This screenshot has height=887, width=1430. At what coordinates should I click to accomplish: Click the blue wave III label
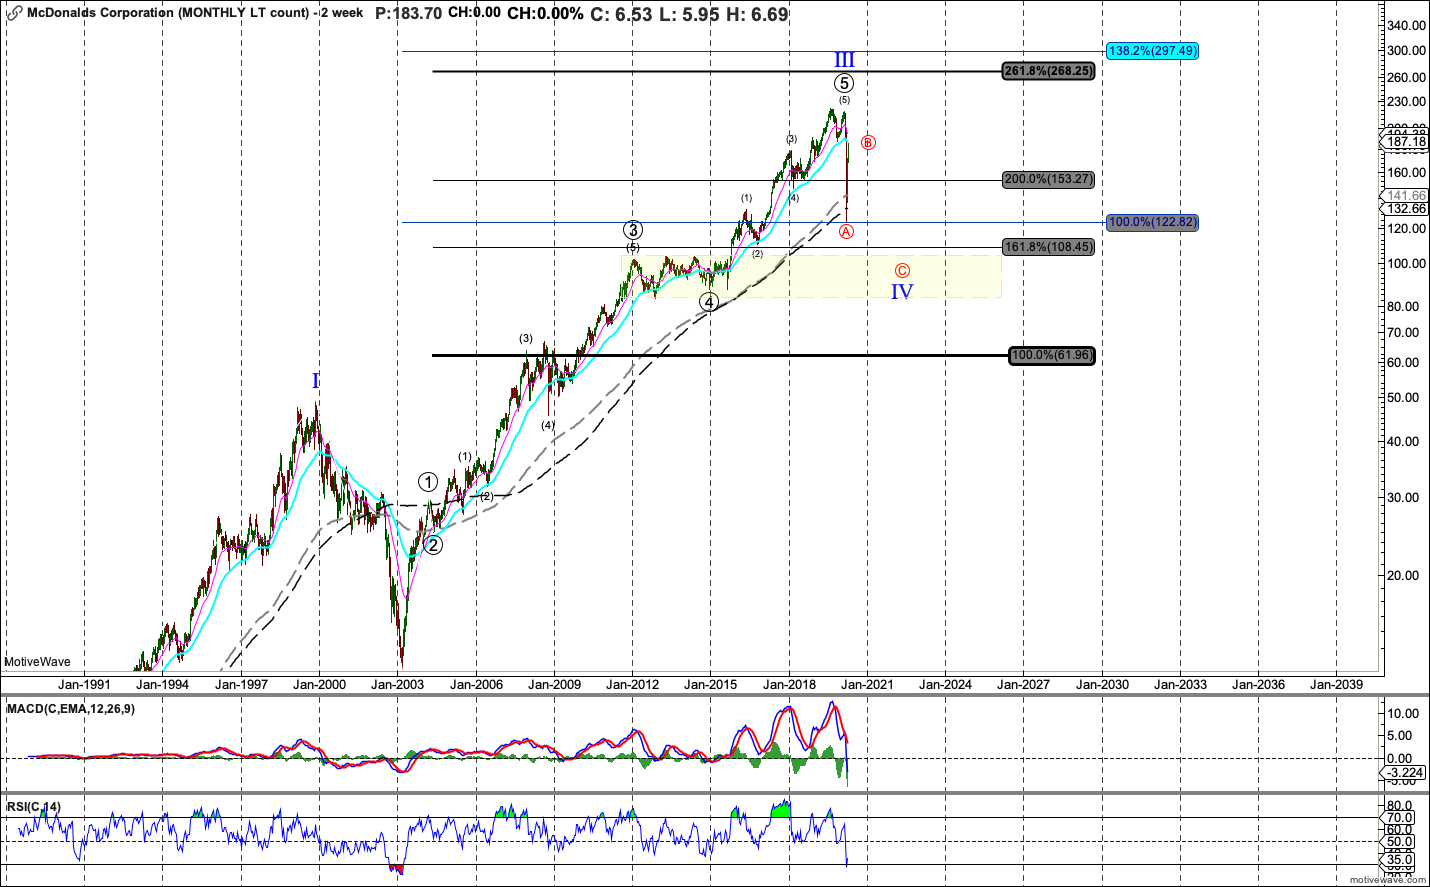(844, 60)
